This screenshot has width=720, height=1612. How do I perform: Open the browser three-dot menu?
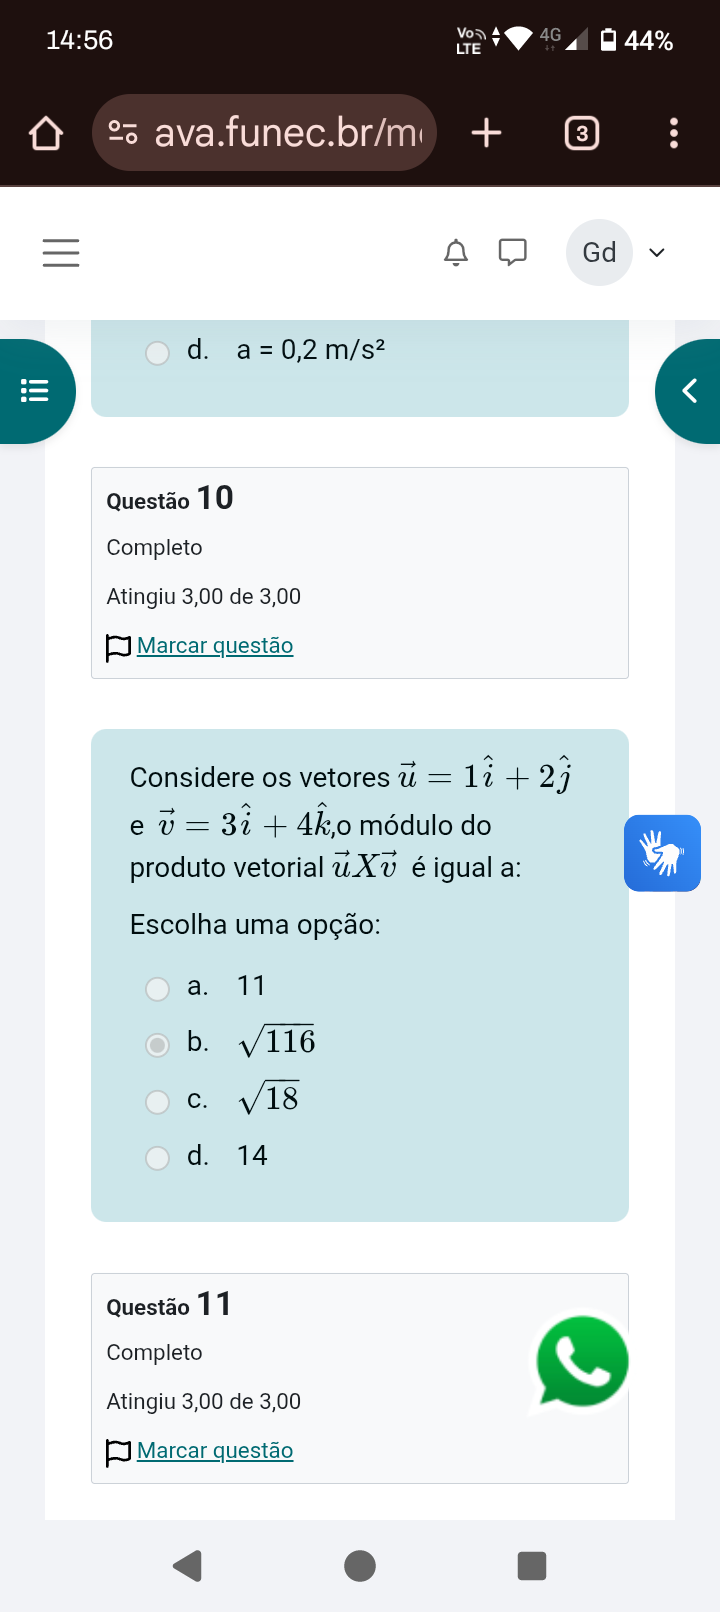(673, 133)
